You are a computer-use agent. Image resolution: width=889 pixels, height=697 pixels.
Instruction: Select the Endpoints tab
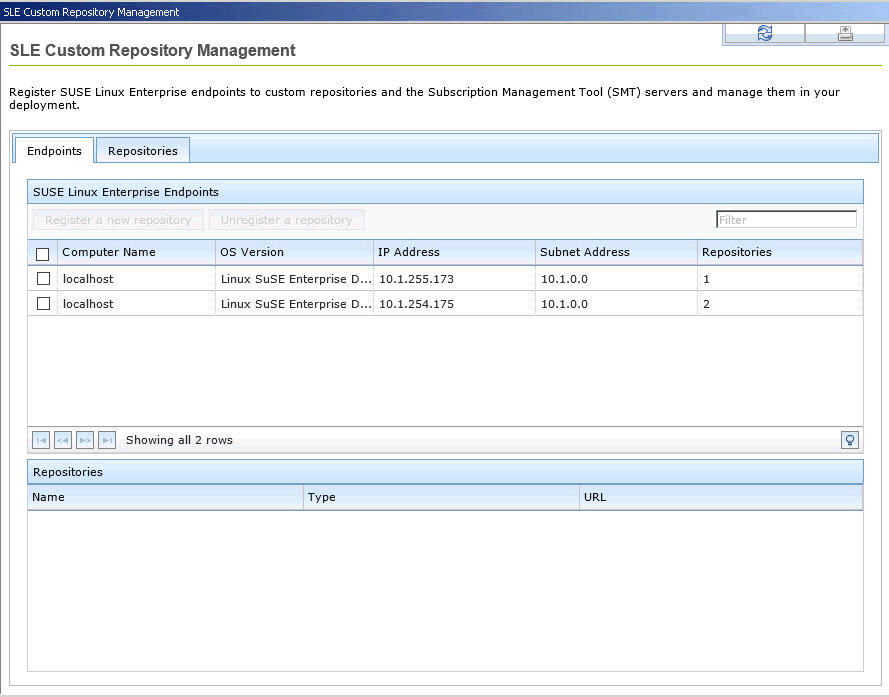pos(54,151)
